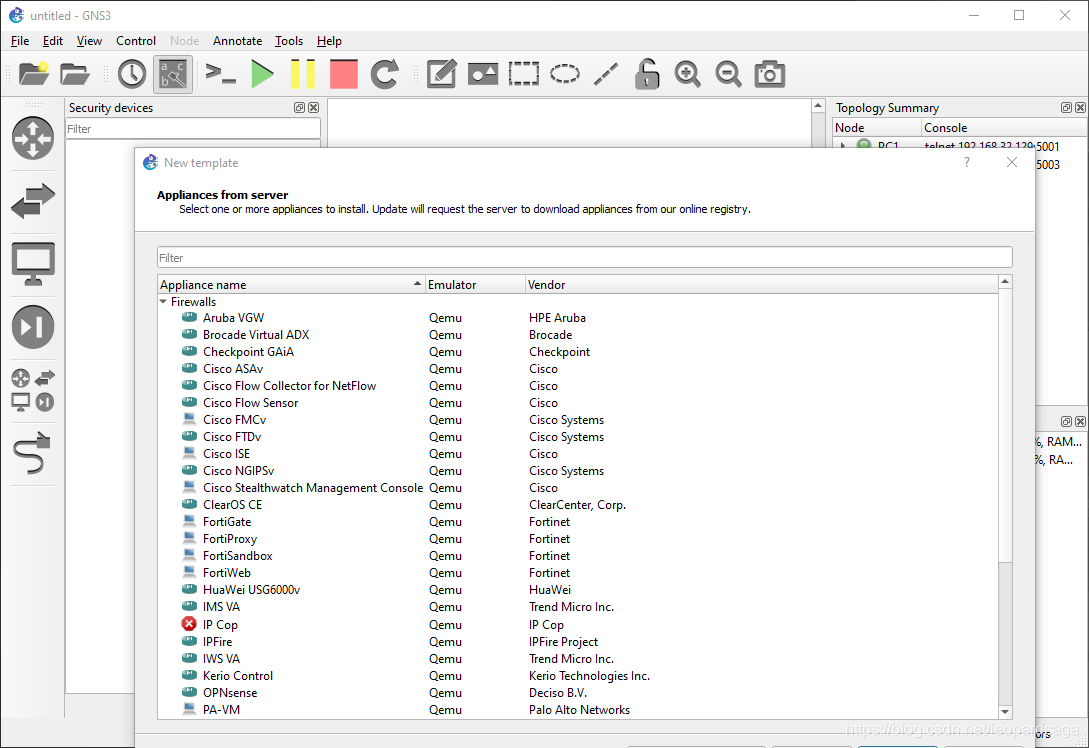
Task: Suspend all nodes with yellow pause
Action: tap(303, 74)
